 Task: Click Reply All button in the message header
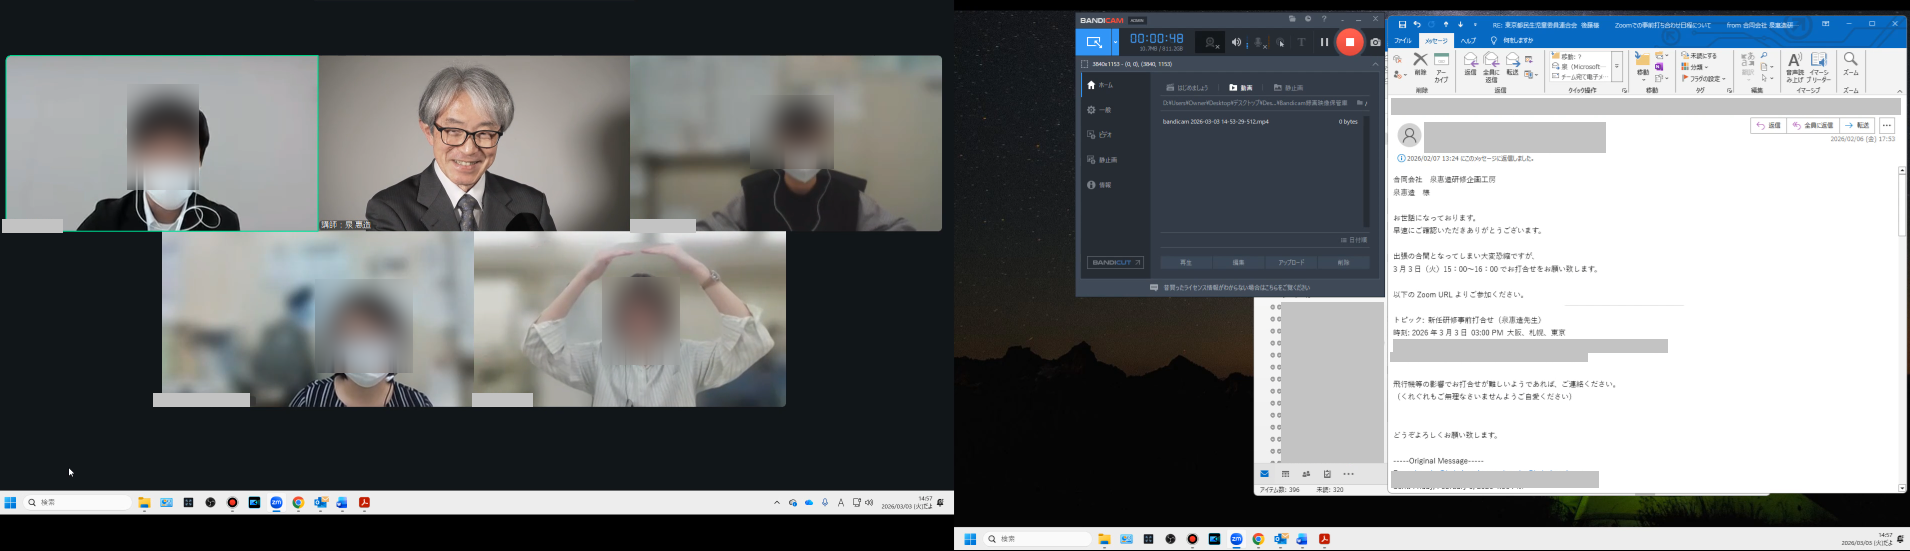[1813, 126]
